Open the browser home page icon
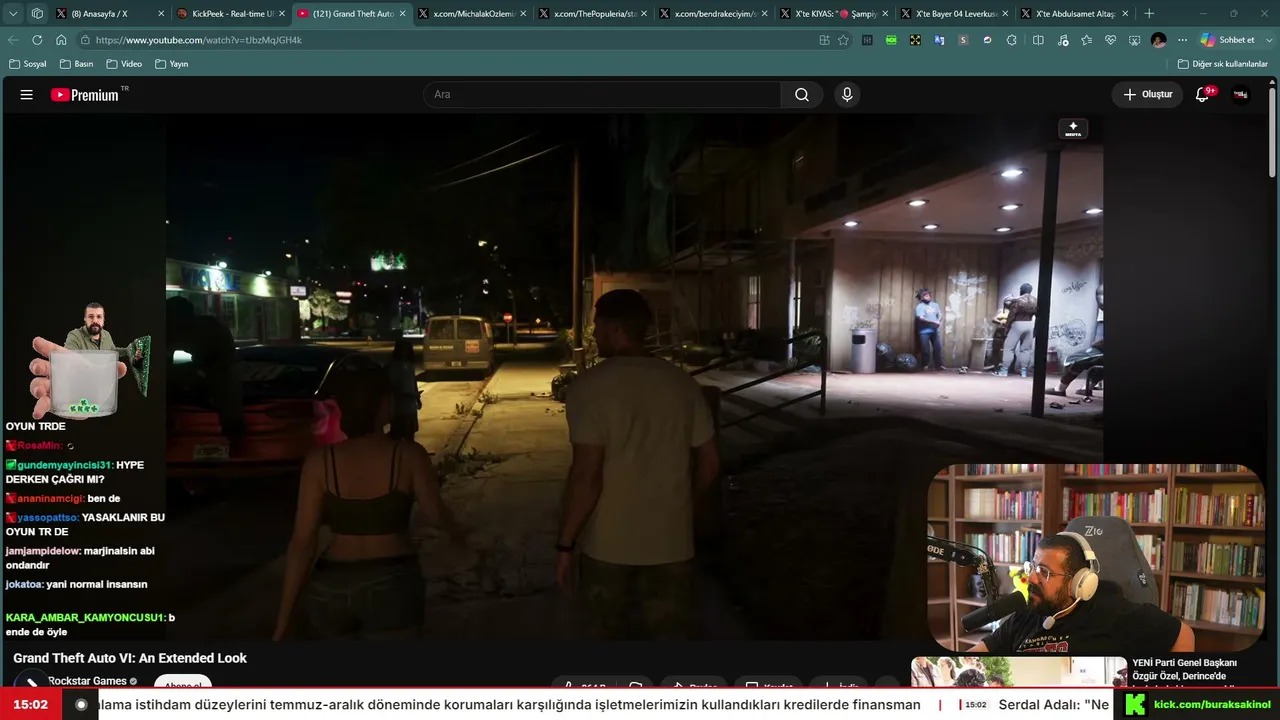Viewport: 1280px width, 720px height. tap(61, 40)
